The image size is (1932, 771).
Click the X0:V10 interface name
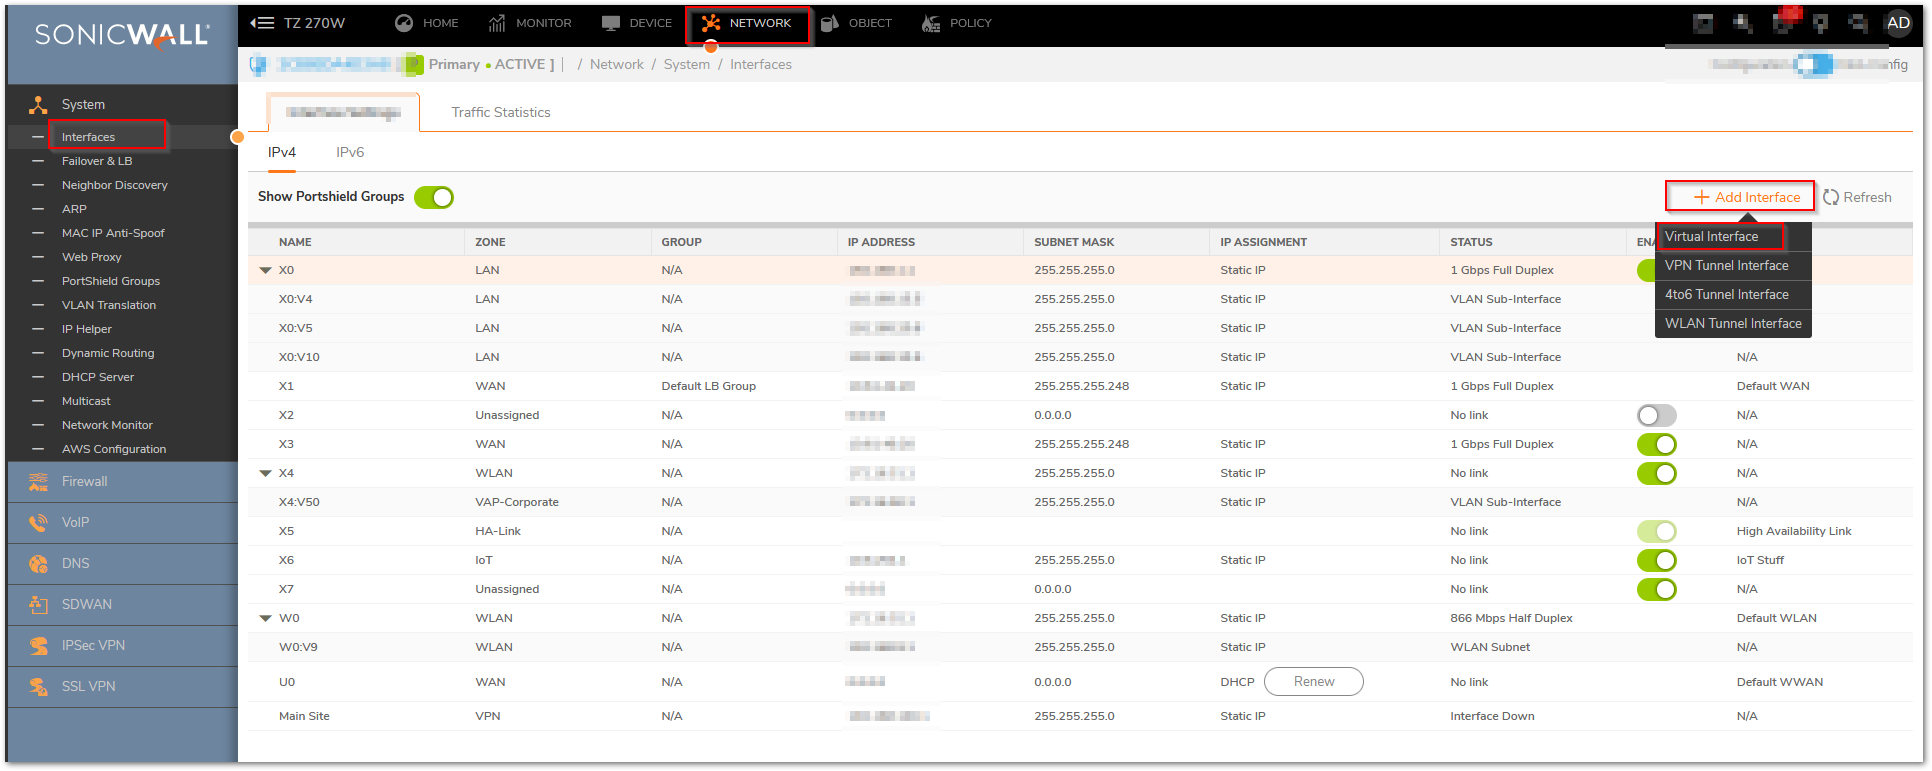tap(299, 357)
